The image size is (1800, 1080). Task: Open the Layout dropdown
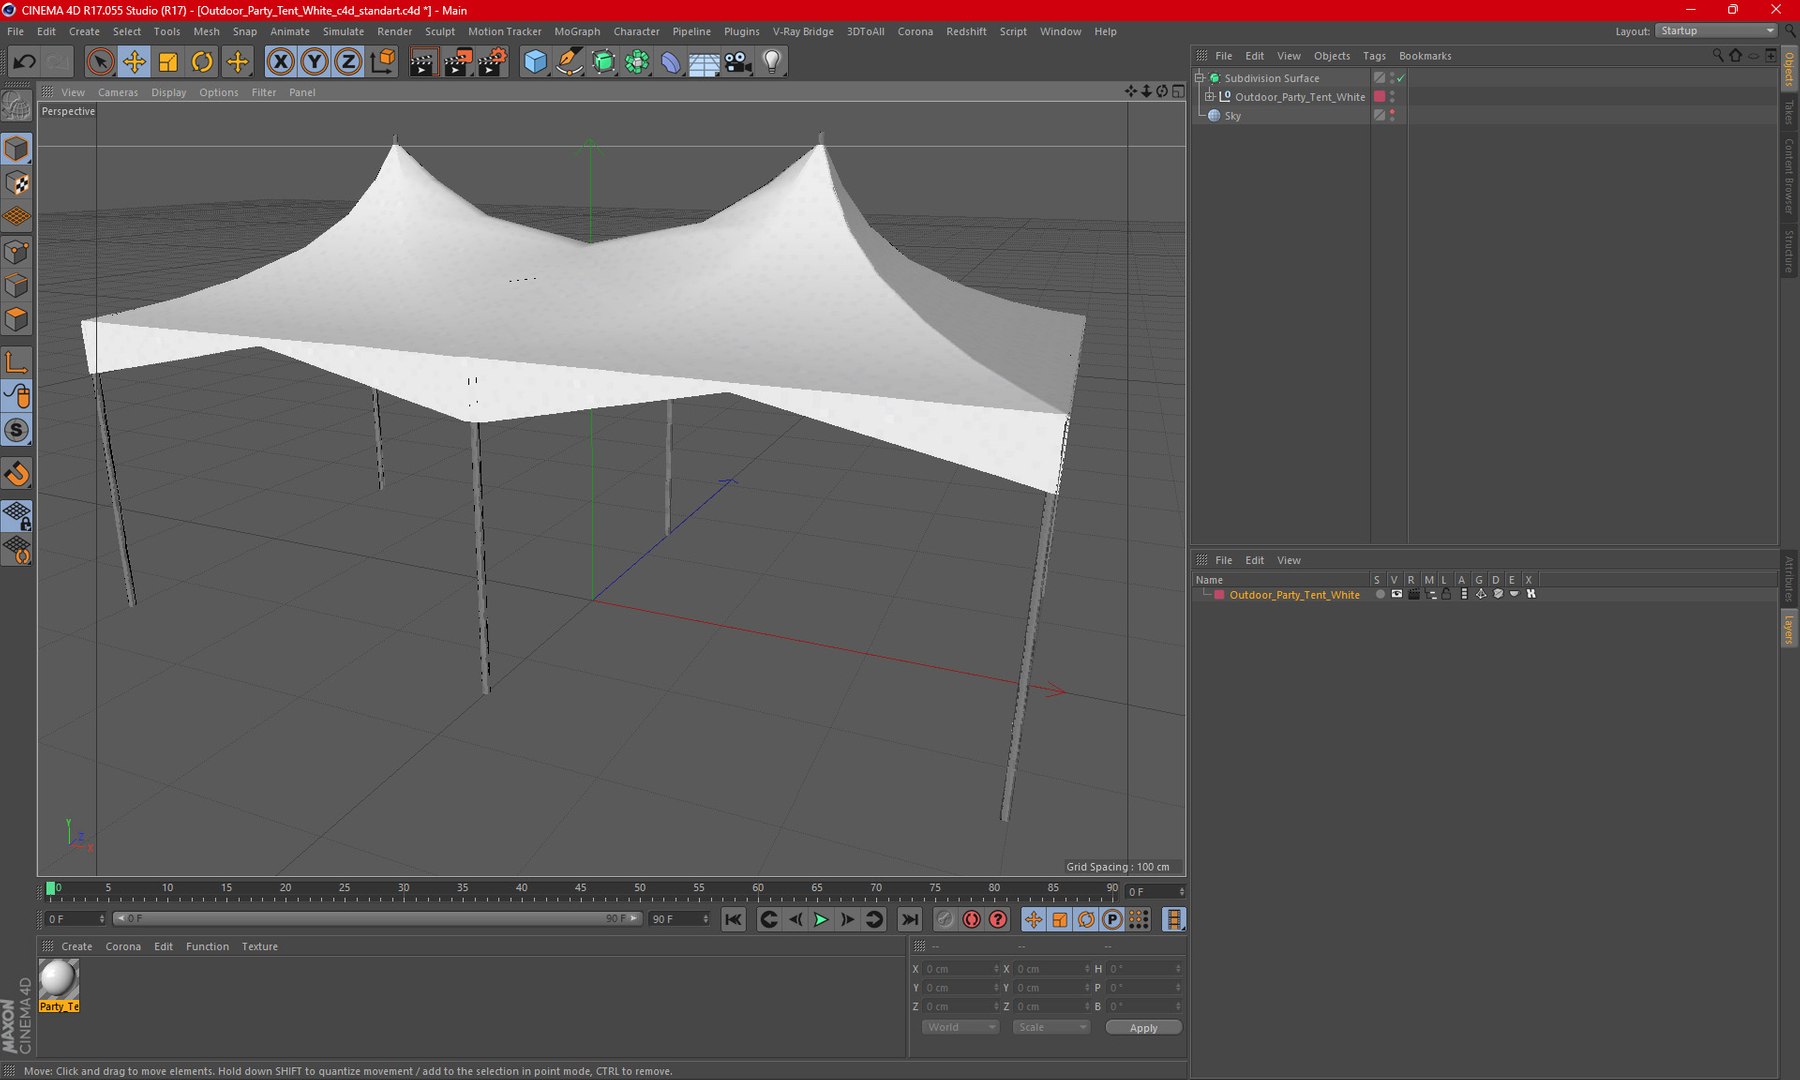[1716, 31]
